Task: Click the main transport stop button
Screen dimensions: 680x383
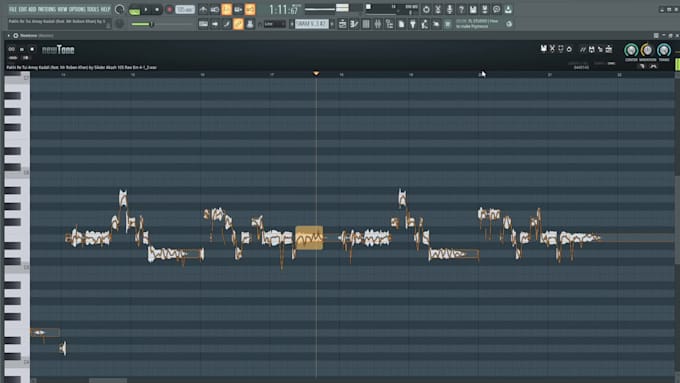Action: (157, 10)
